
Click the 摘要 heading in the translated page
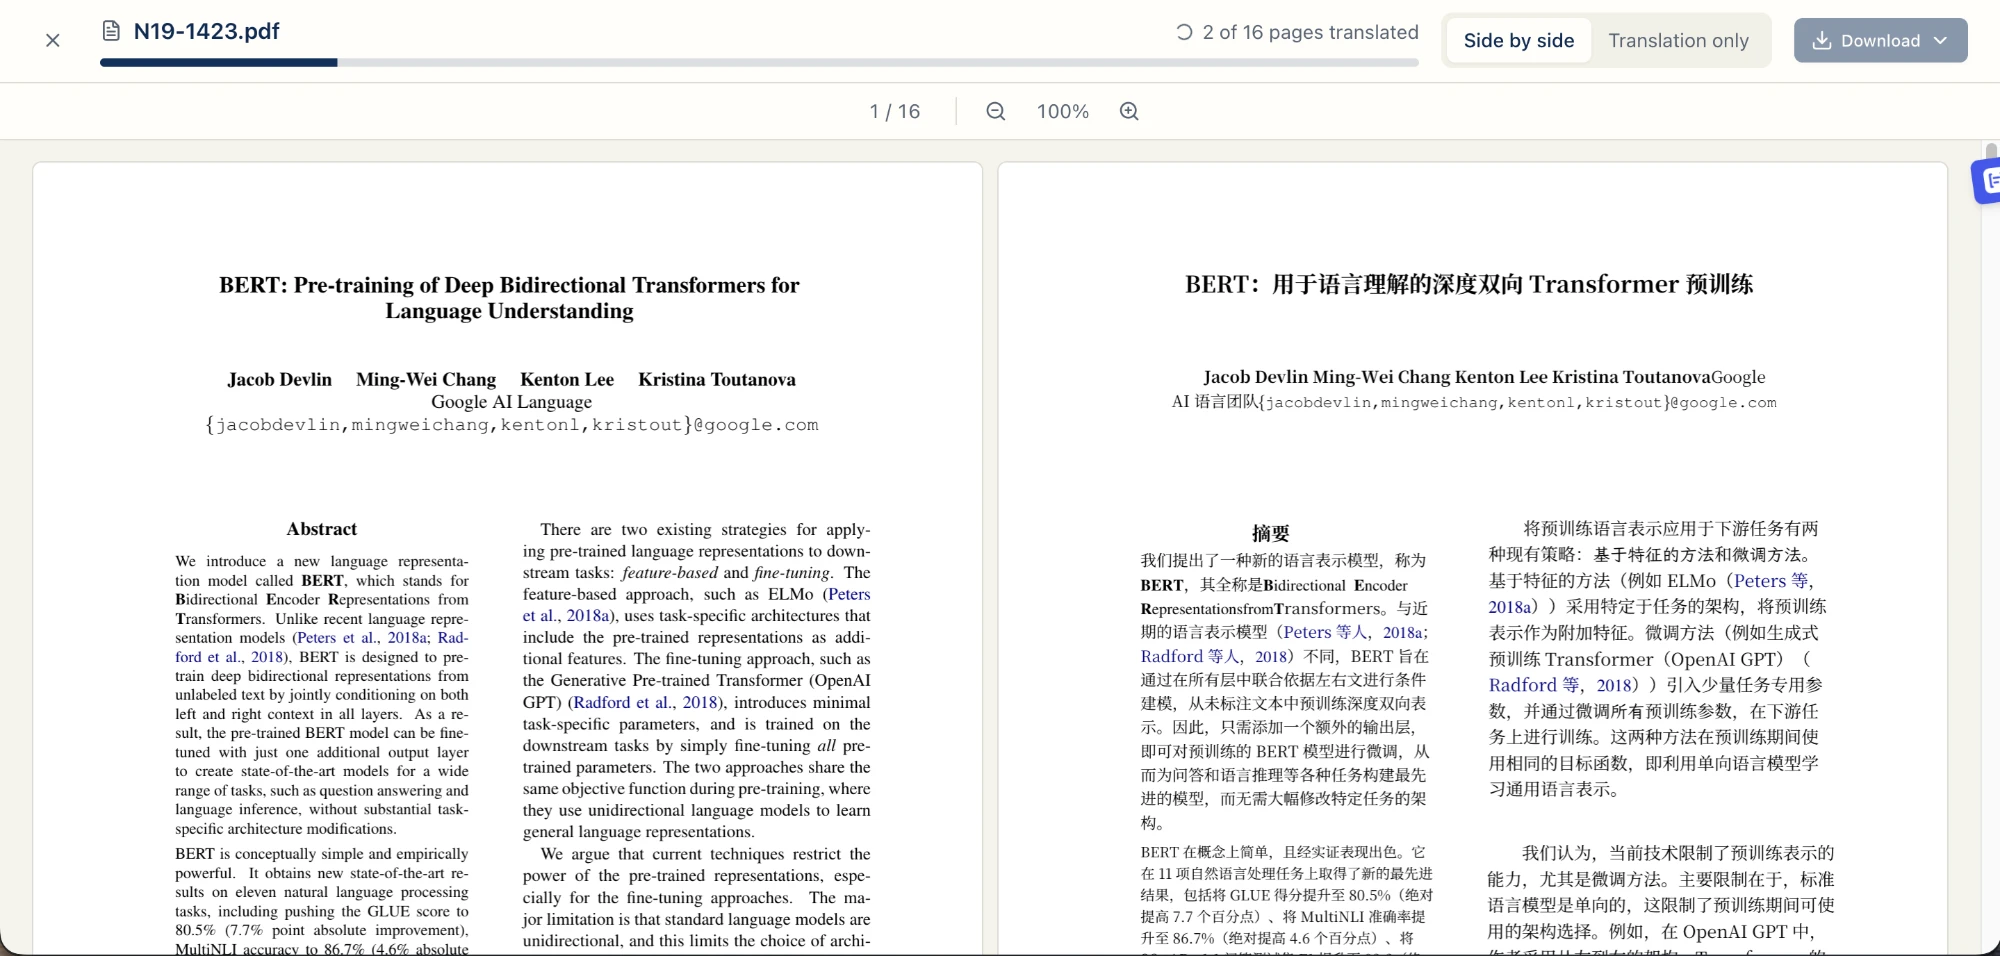1271,533
